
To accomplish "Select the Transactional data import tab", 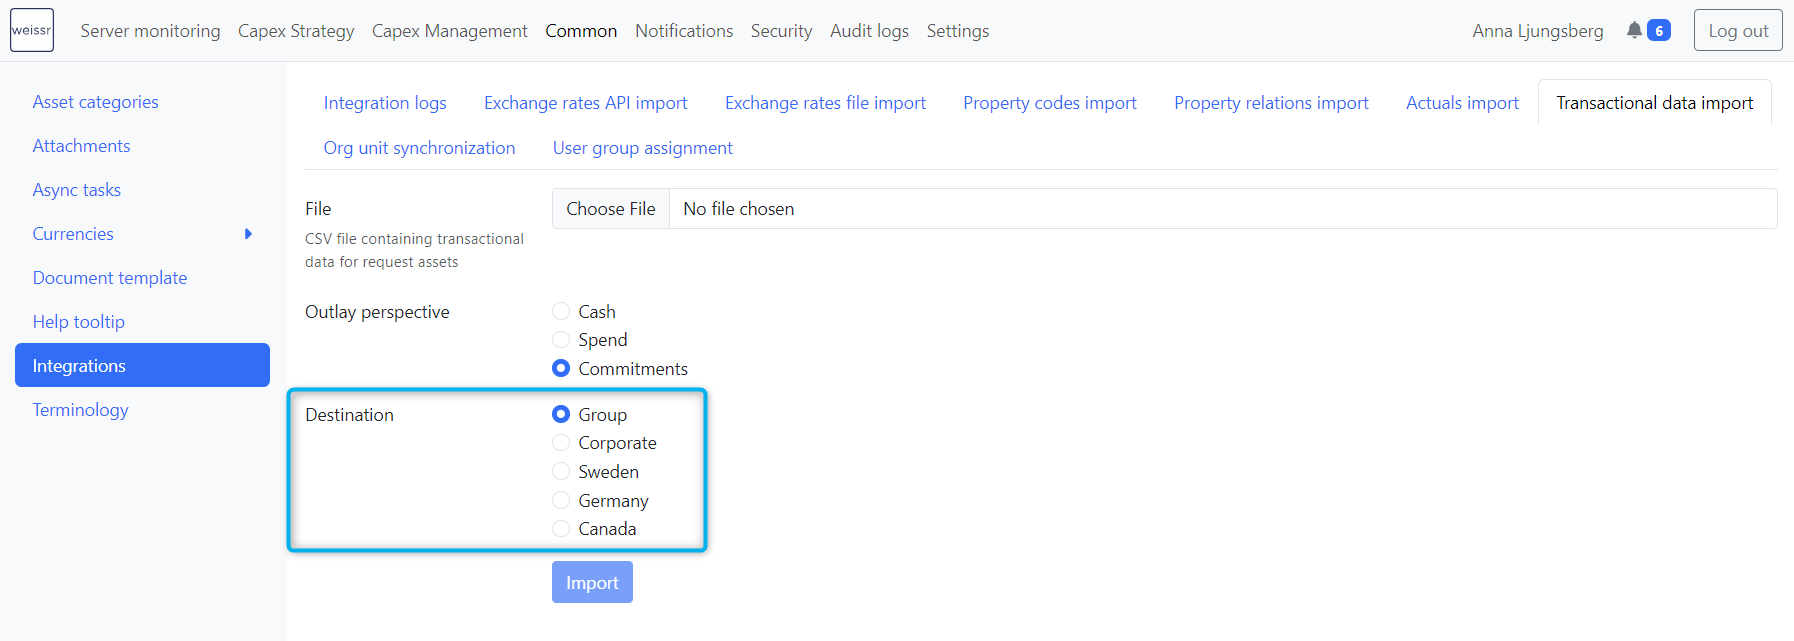I will click(x=1655, y=103).
